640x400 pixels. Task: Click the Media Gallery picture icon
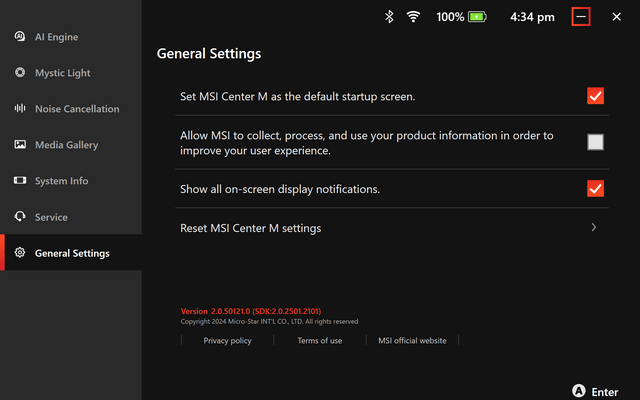20,144
